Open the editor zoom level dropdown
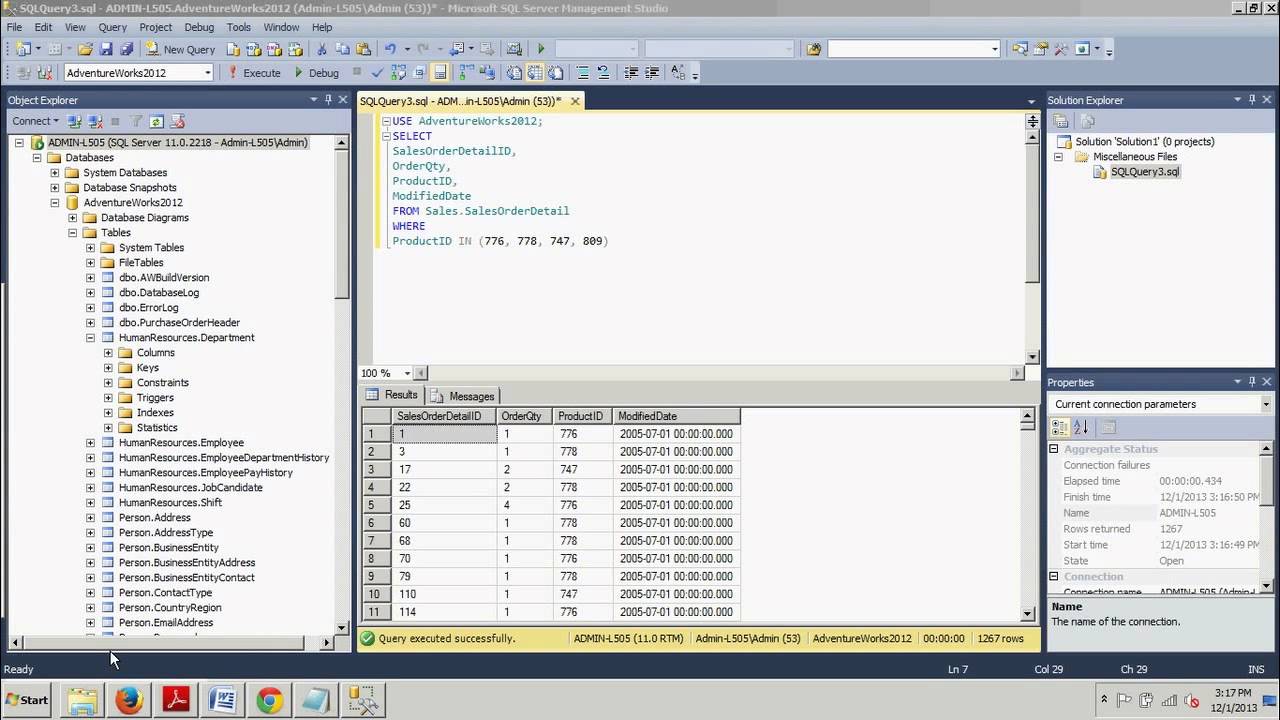 (405, 373)
